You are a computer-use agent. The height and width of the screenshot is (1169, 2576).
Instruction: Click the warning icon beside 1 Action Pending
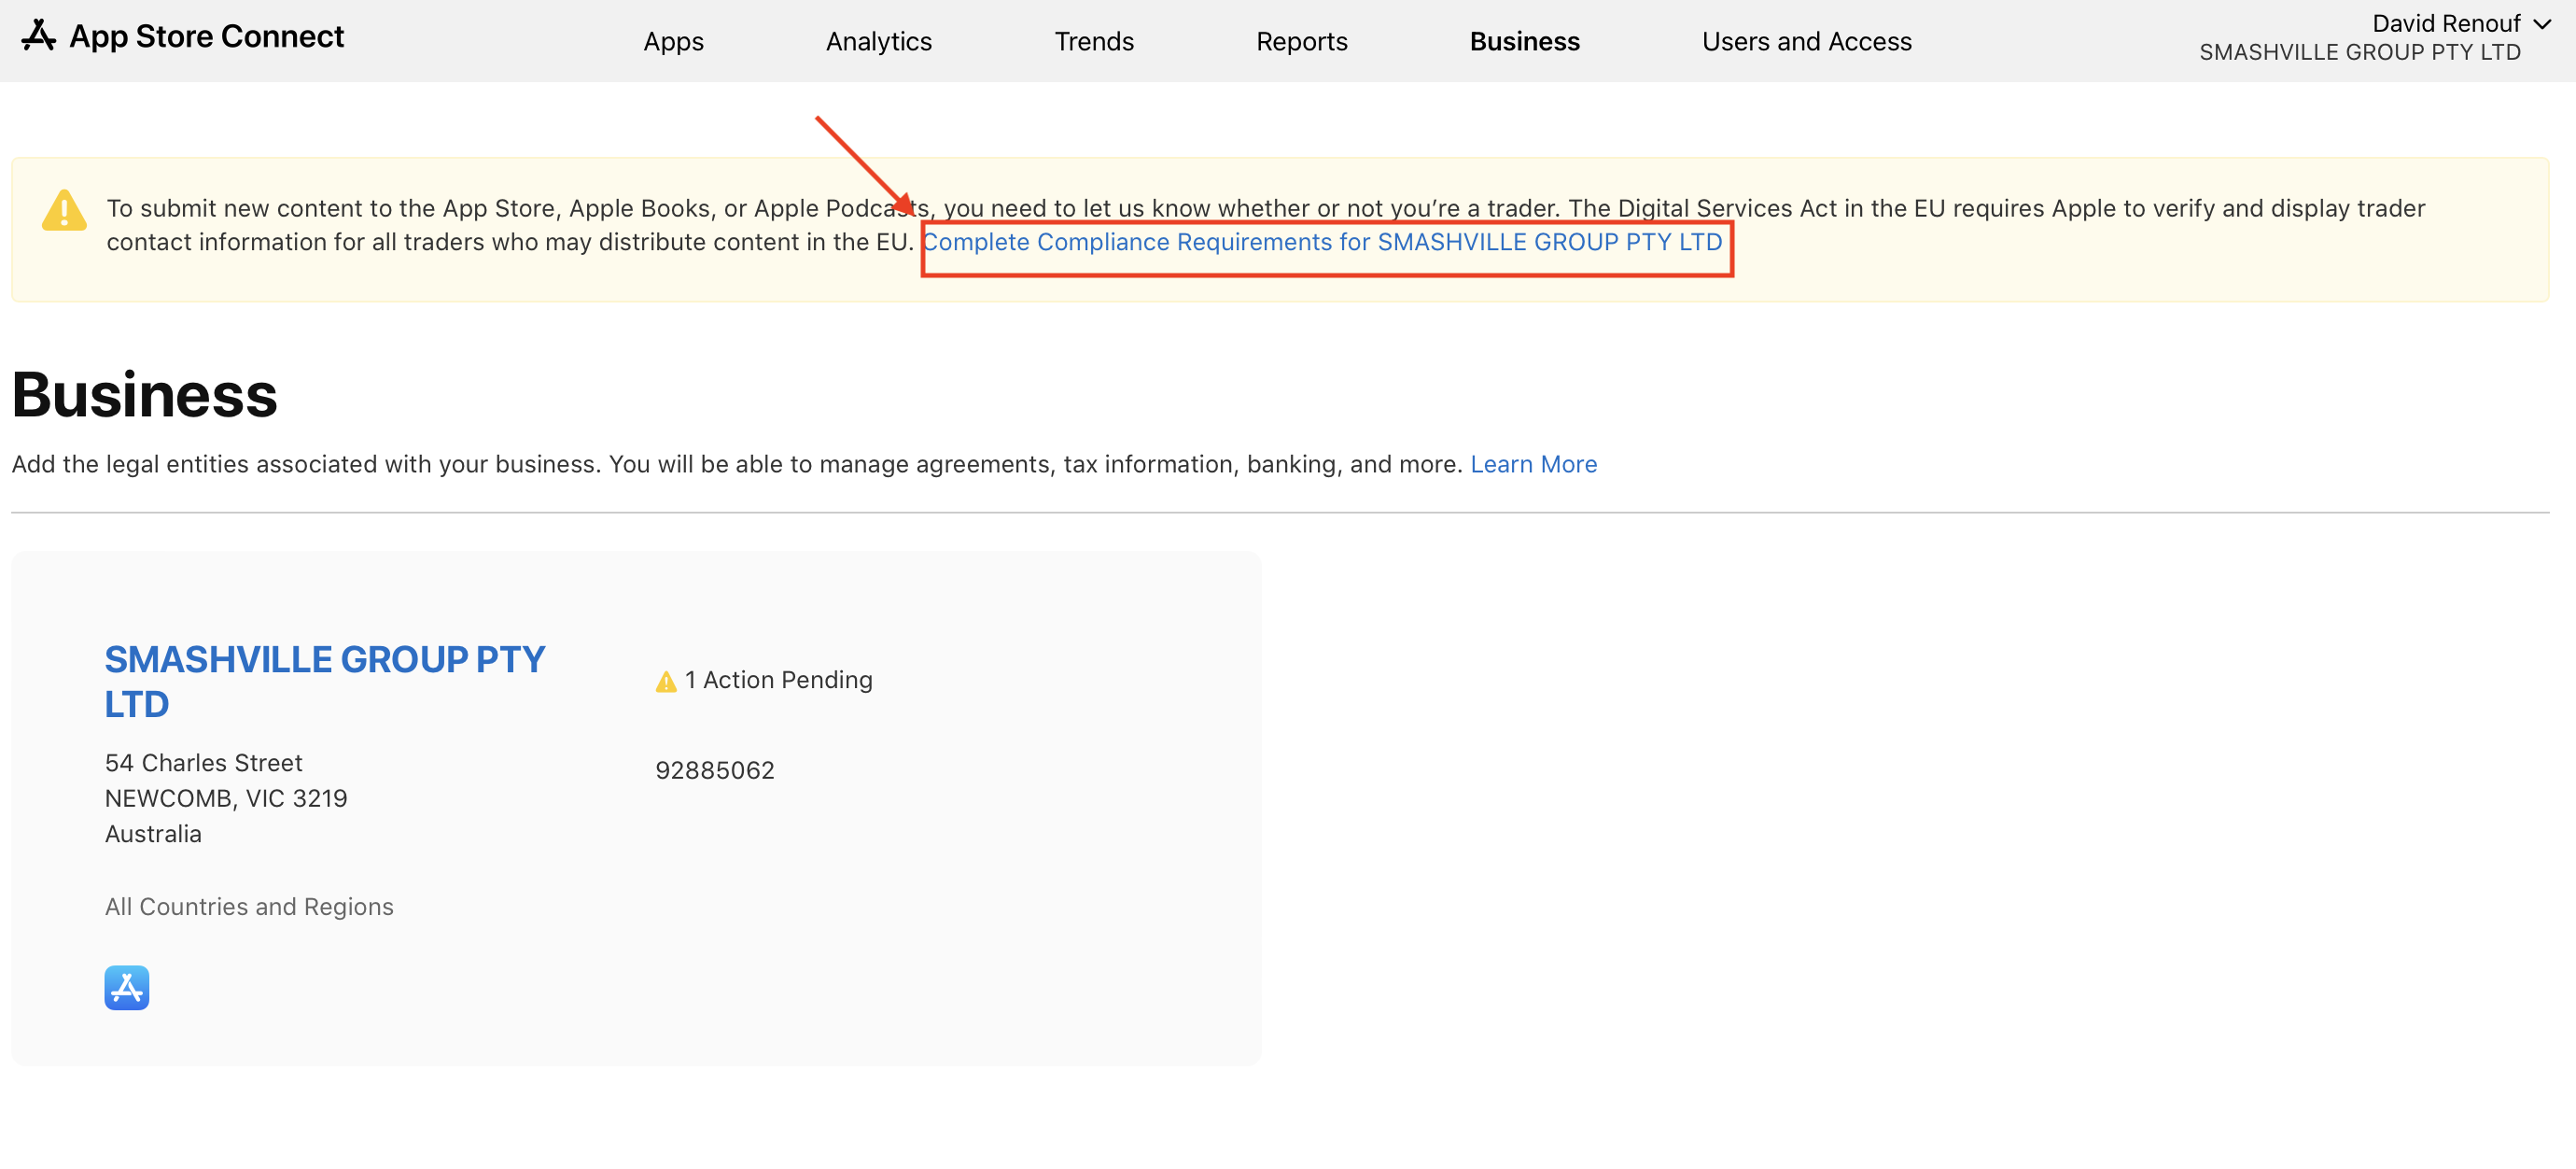pyautogui.click(x=666, y=682)
